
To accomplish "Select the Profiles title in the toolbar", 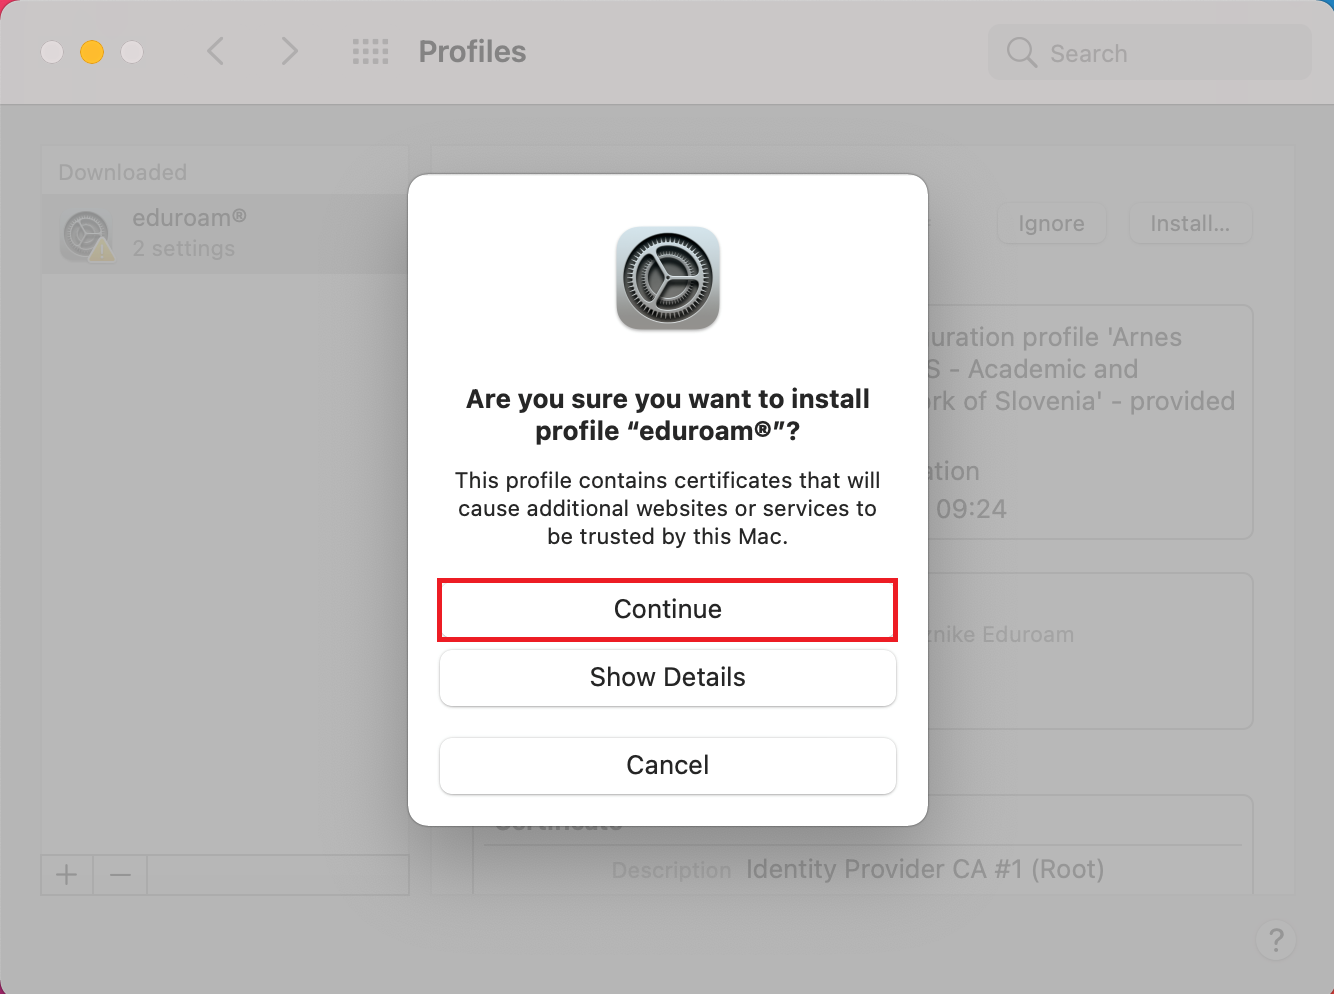I will (x=472, y=52).
